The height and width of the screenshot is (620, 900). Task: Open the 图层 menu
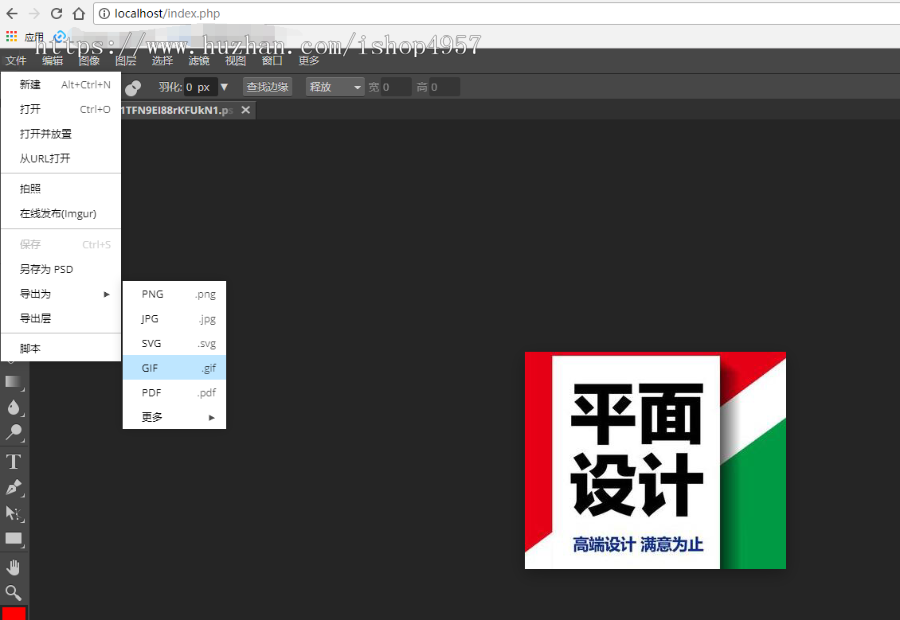124,60
